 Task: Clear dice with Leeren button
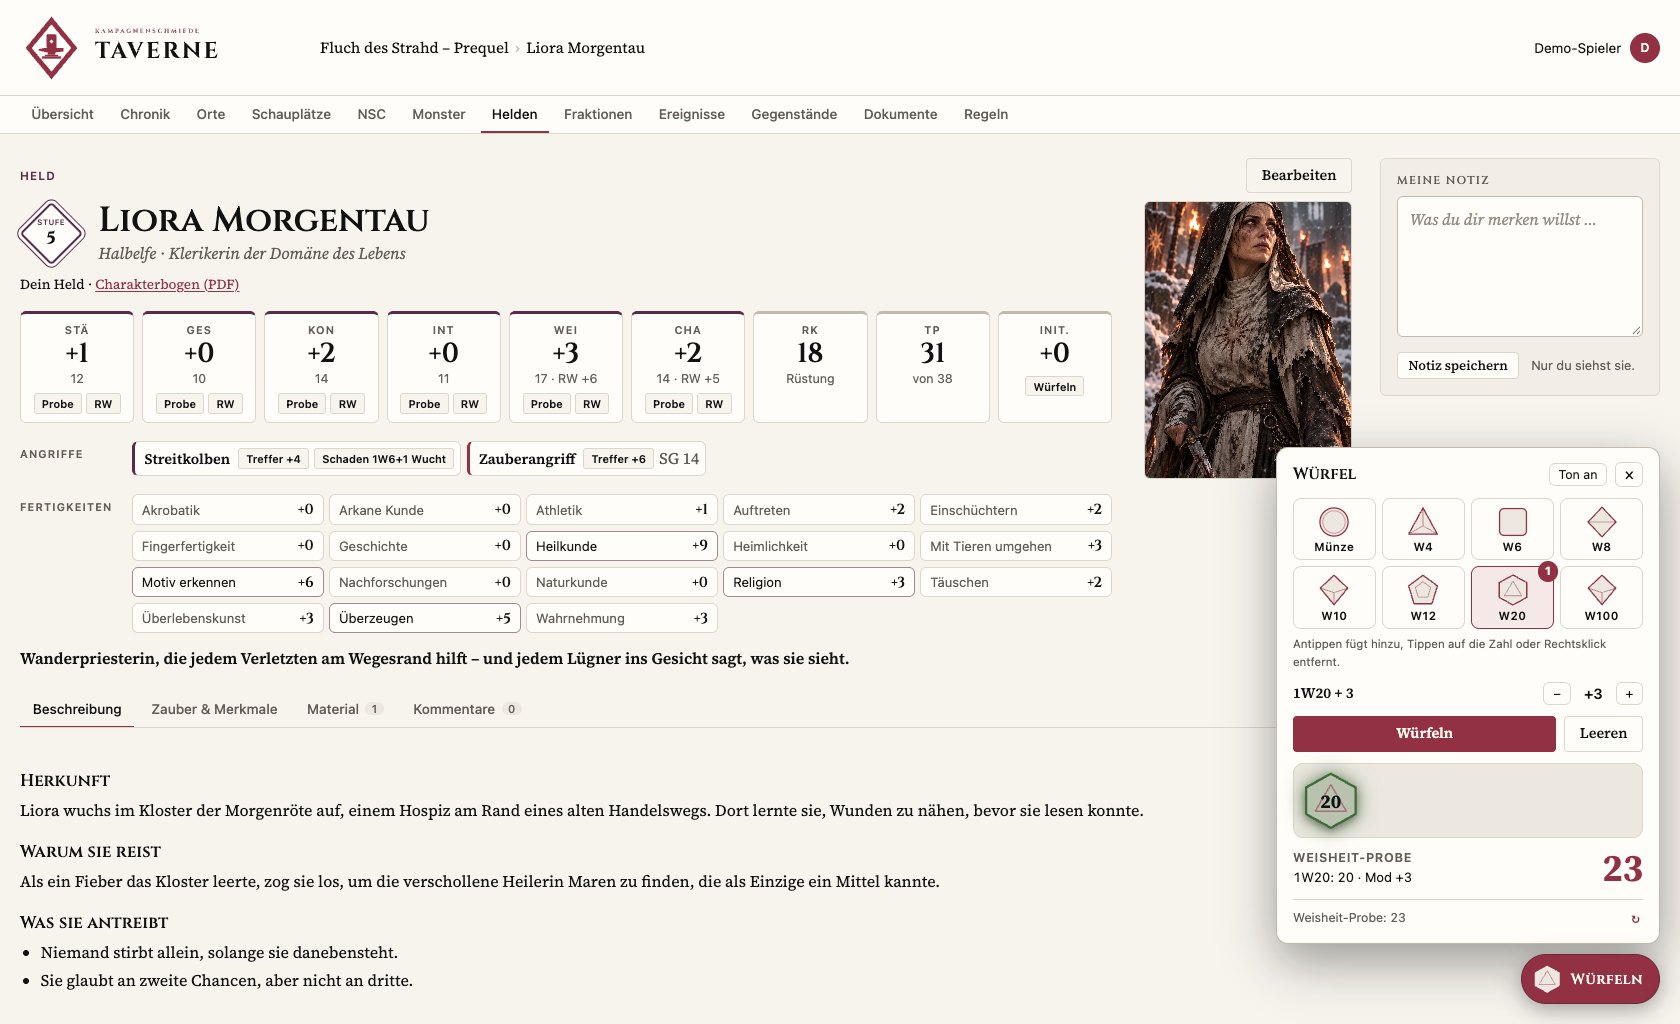click(1603, 733)
